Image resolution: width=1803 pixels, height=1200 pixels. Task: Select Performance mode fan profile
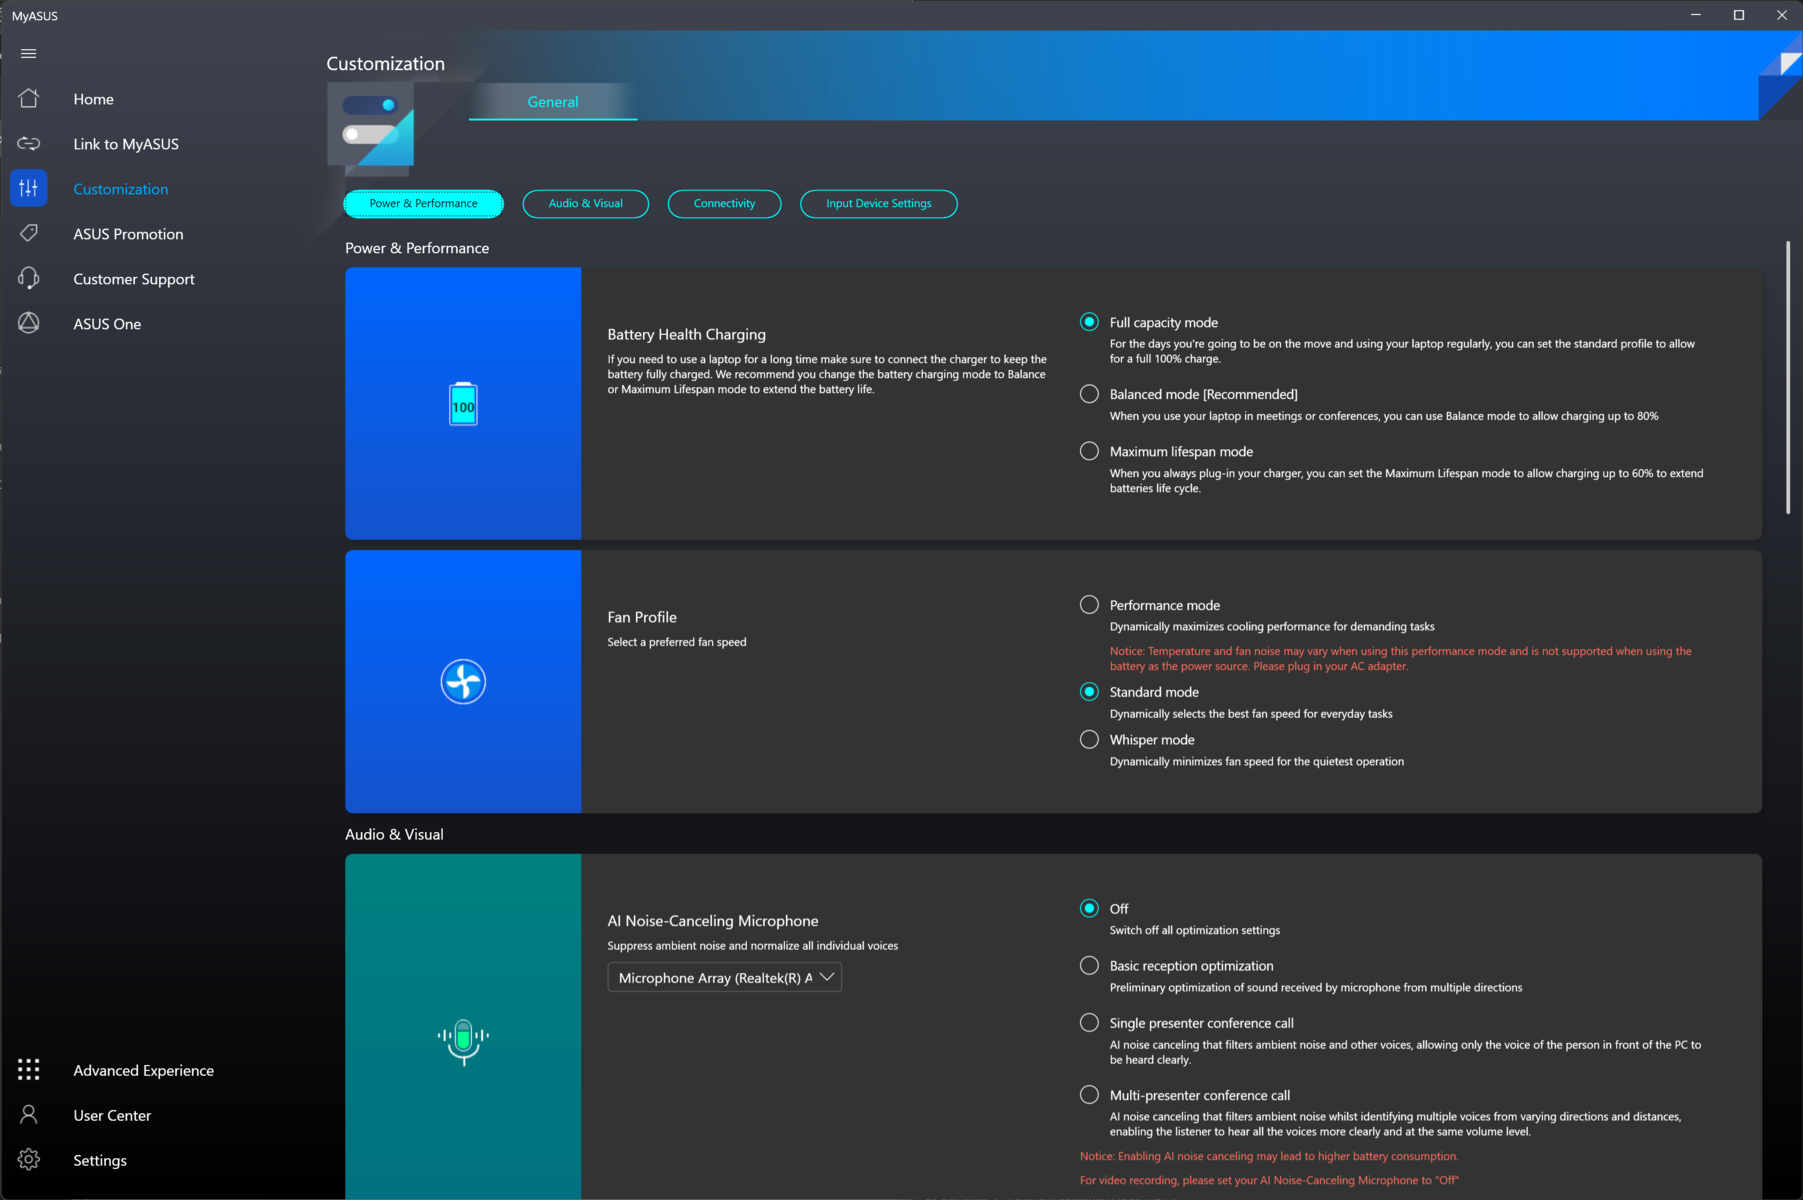click(x=1089, y=605)
